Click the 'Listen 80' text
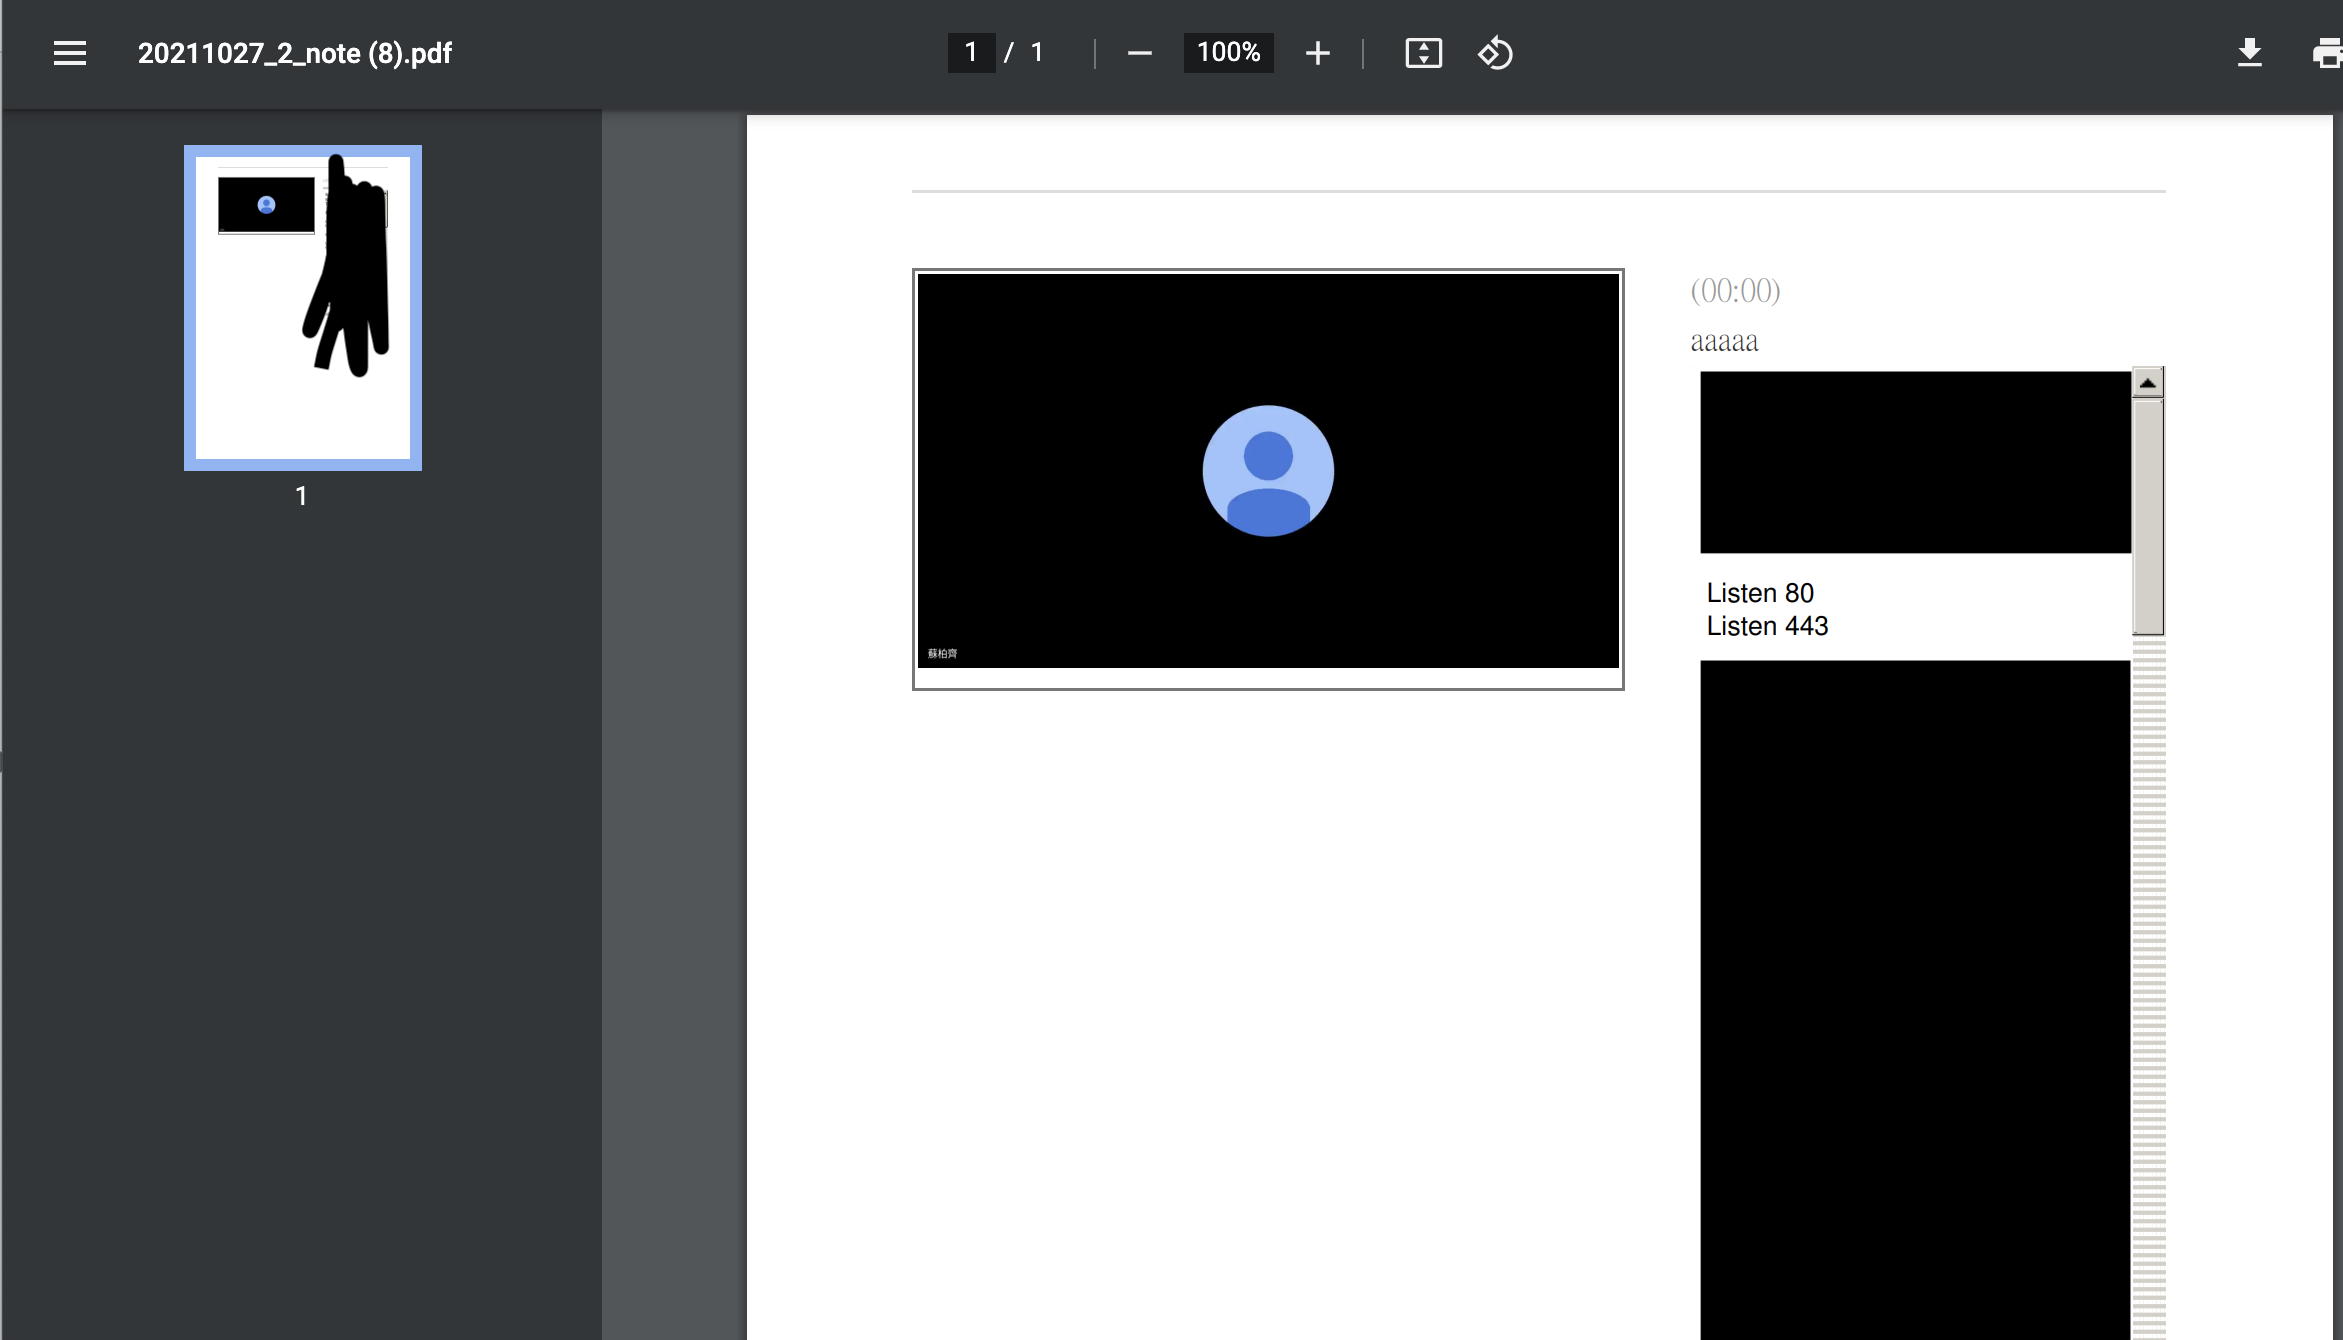 pyautogui.click(x=1760, y=593)
